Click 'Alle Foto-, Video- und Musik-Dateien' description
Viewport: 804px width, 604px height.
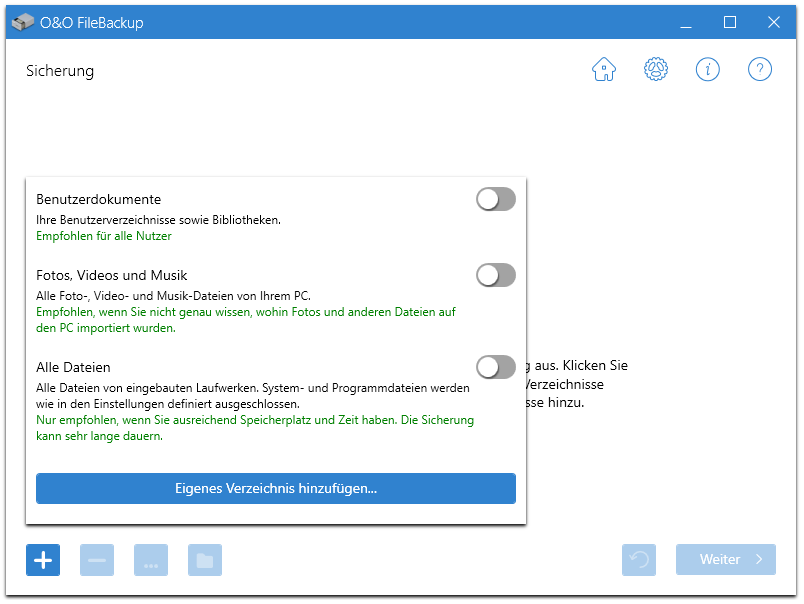(x=173, y=296)
